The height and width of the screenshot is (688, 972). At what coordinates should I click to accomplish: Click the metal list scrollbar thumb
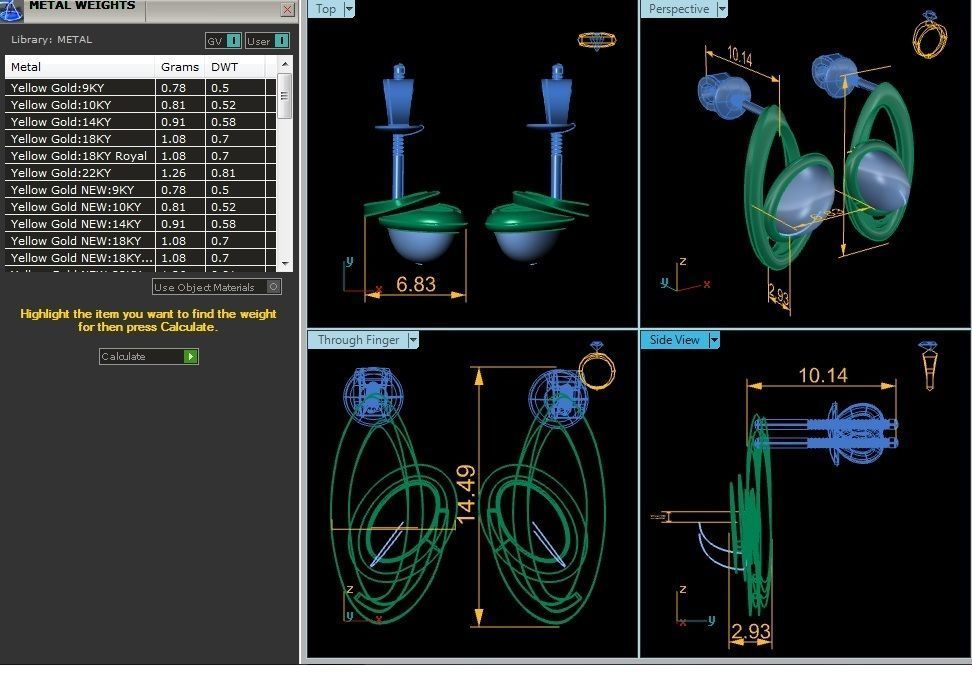[x=285, y=96]
